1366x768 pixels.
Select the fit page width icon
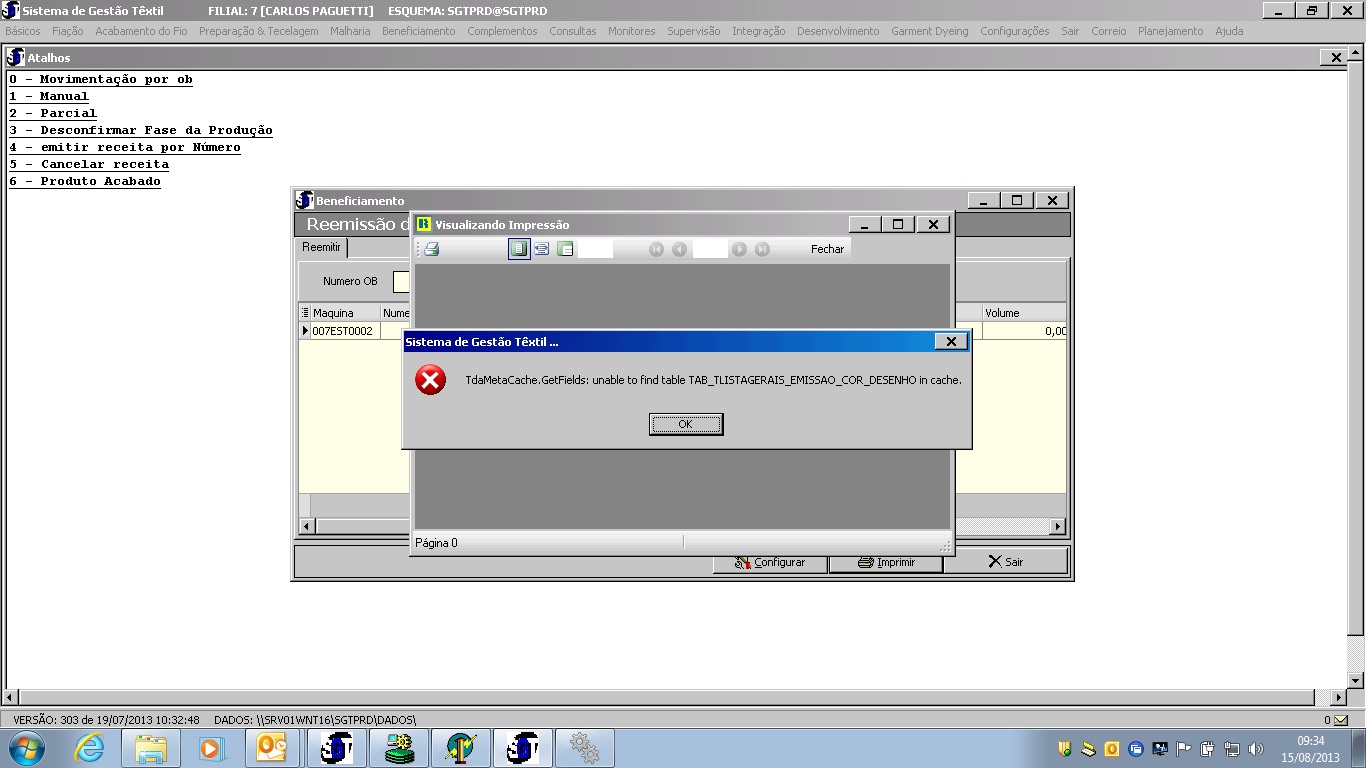541,249
